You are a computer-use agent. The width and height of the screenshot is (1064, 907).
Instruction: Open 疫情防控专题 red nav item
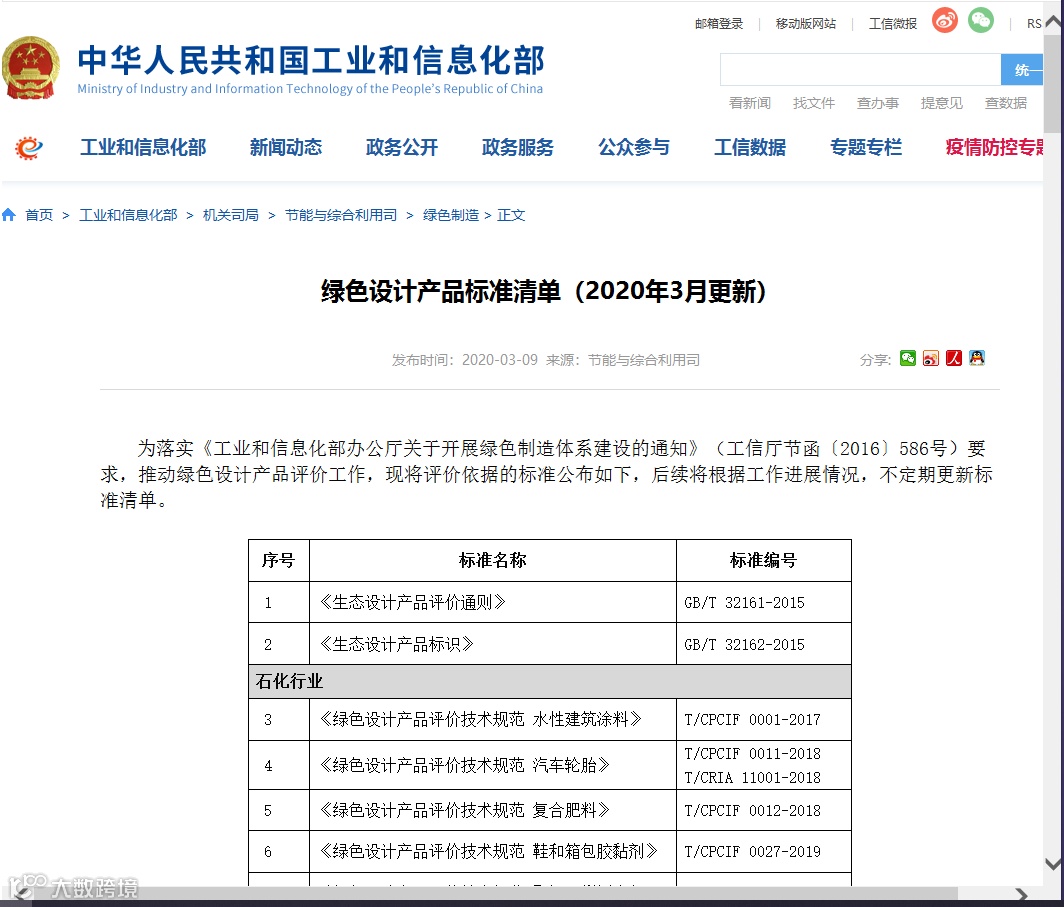(994, 147)
